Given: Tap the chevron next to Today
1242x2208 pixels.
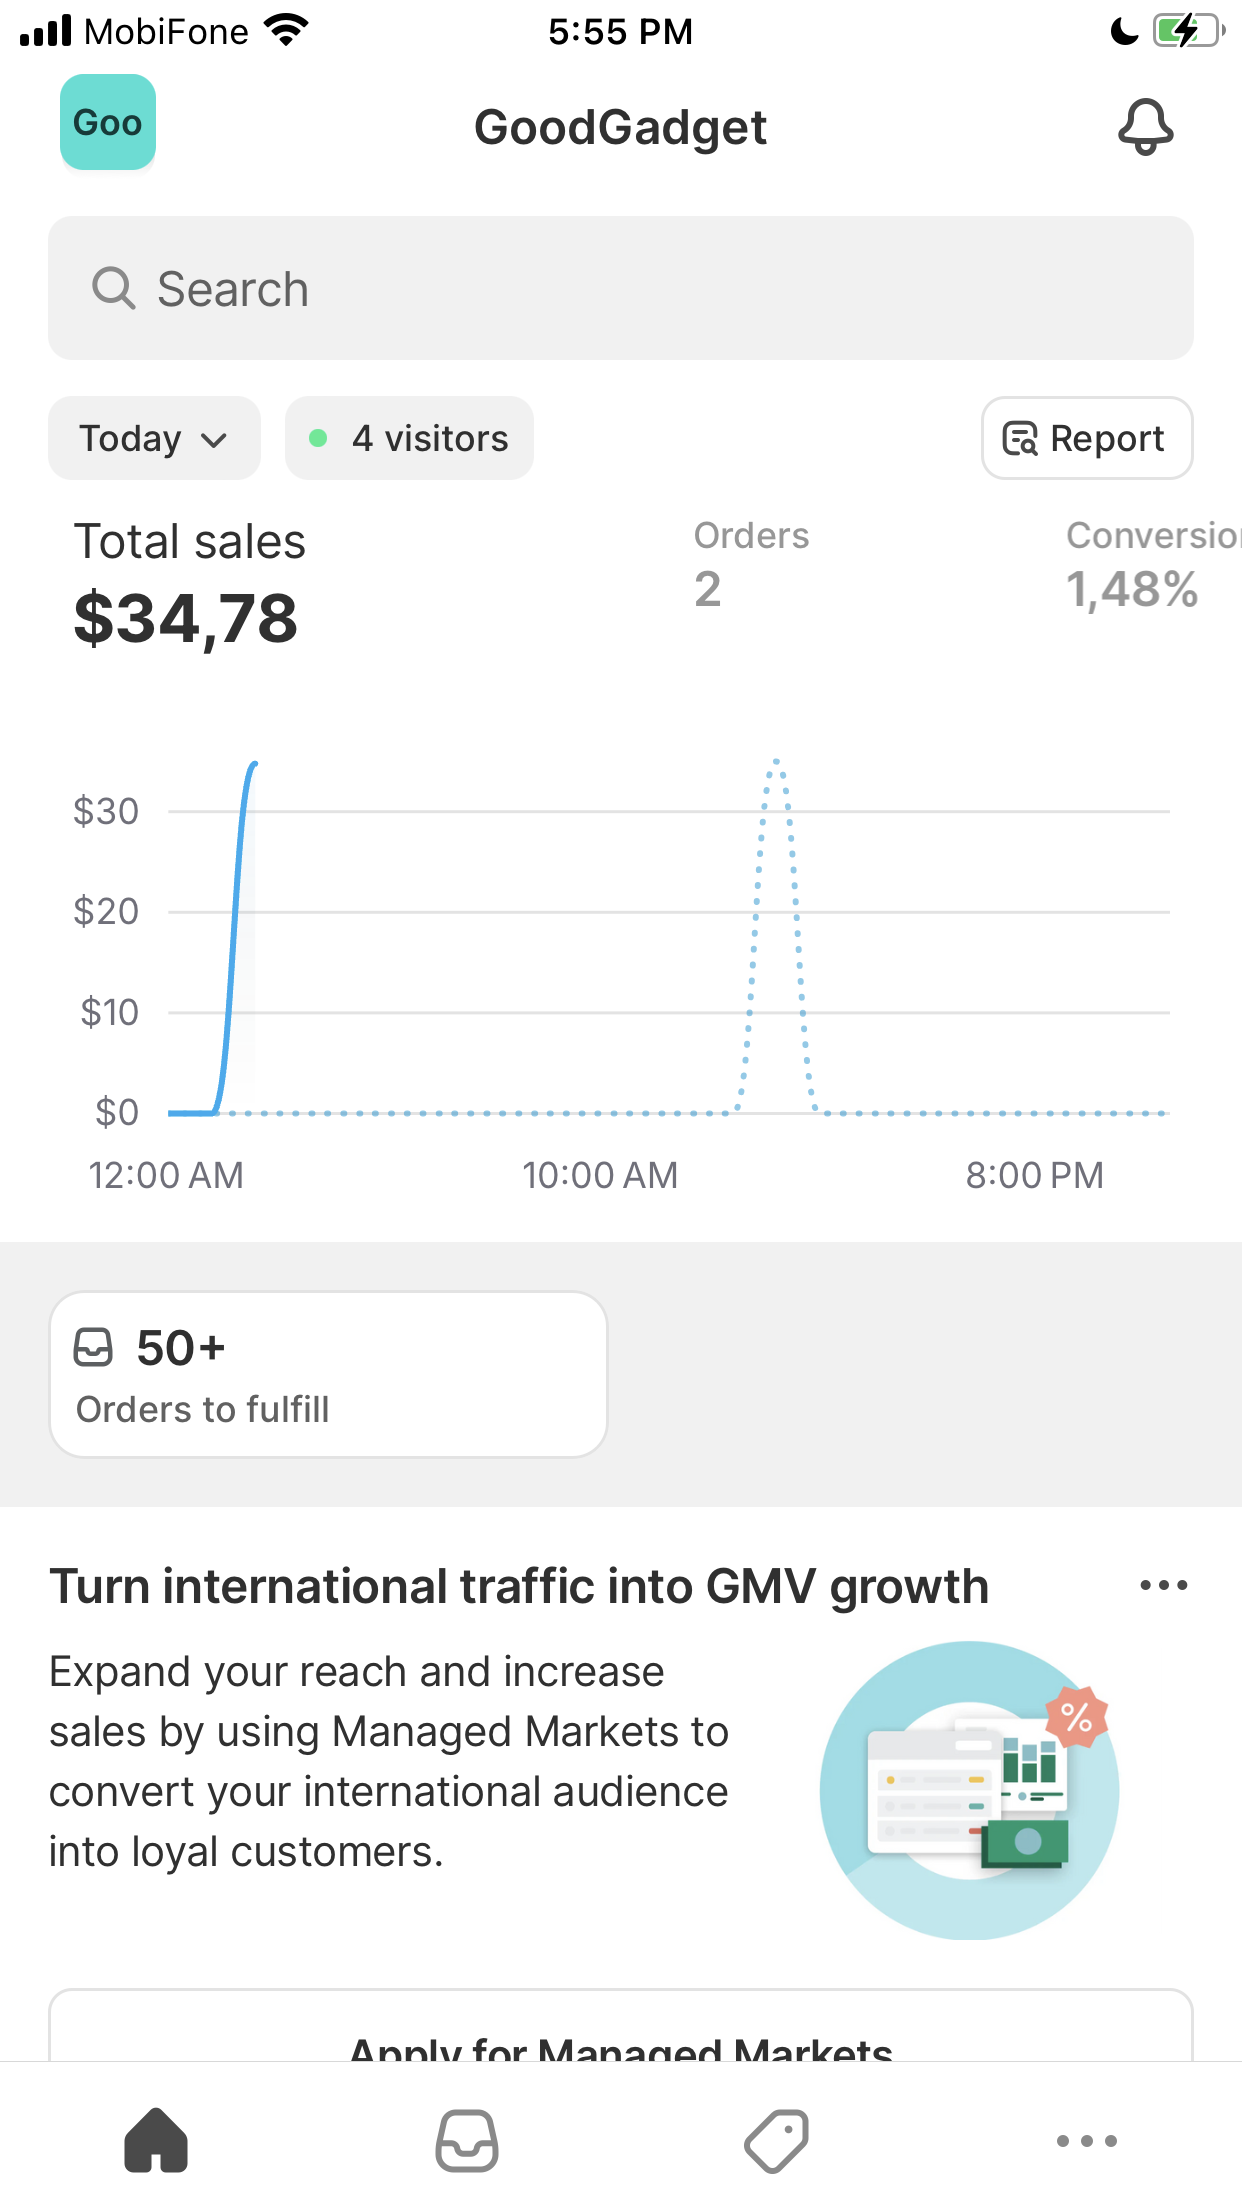Looking at the screenshot, I should (214, 440).
